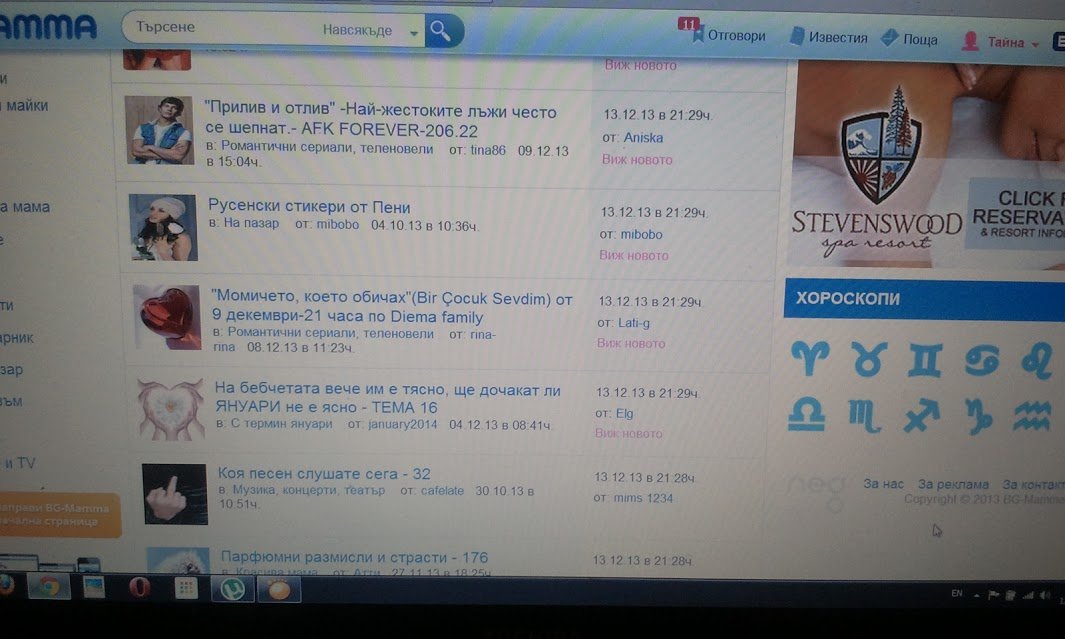This screenshot has height=639, width=1065.
Task: Select the Leo horoscope icon
Action: (1036, 361)
